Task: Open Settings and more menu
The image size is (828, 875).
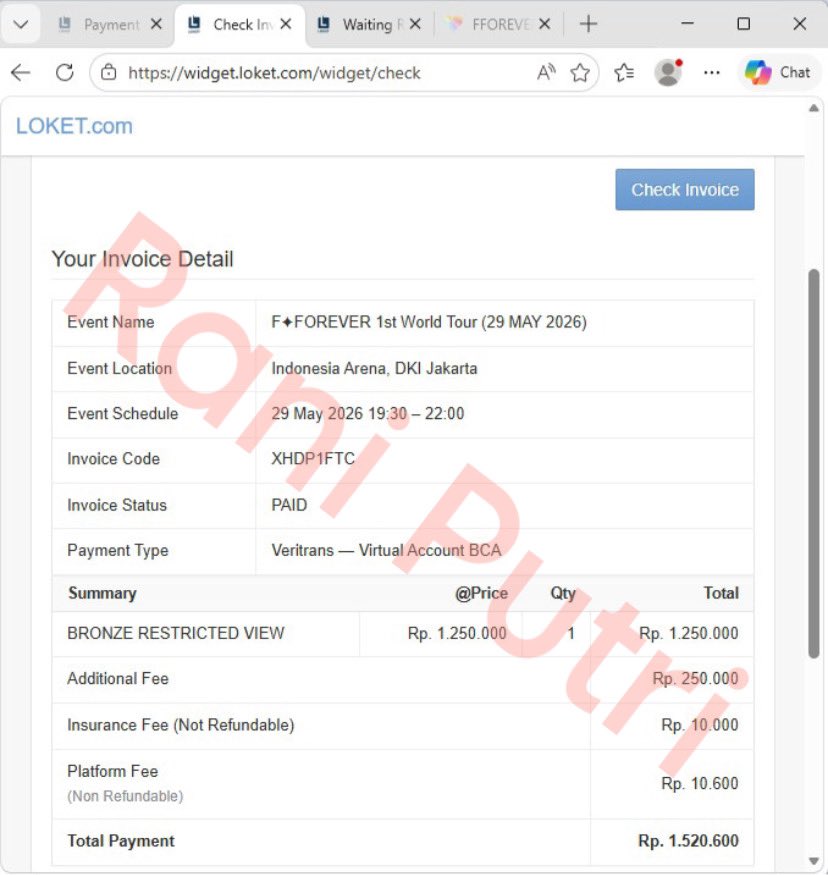Action: click(711, 73)
